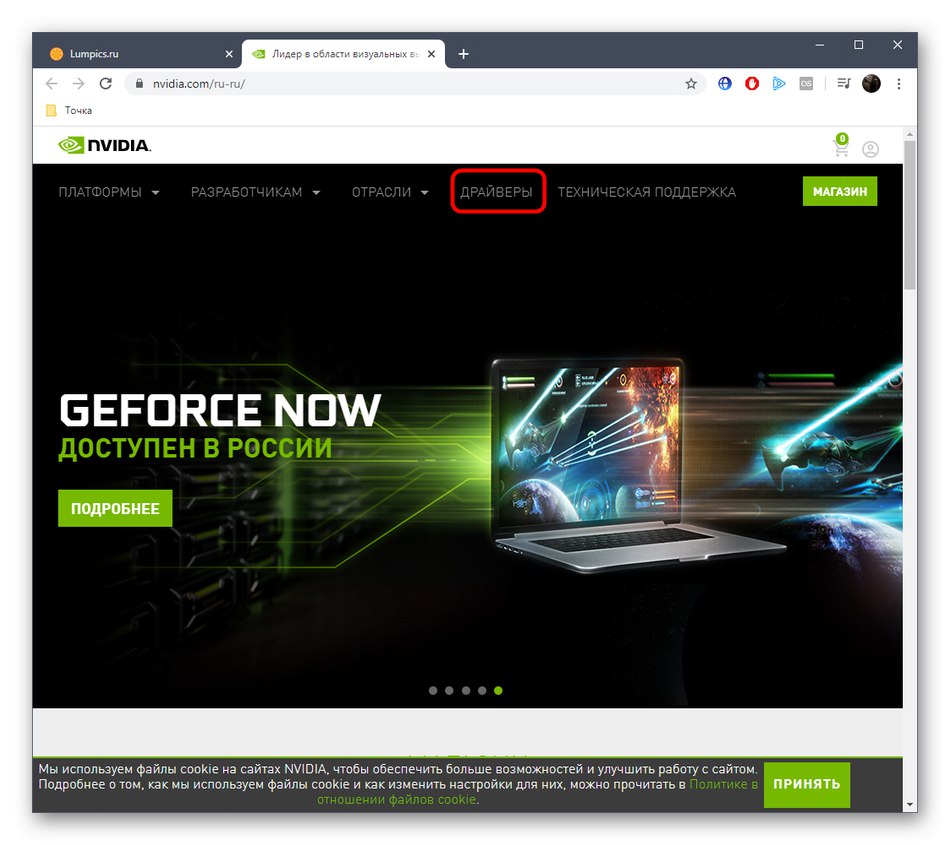Open the shopping cart icon

(x=841, y=145)
